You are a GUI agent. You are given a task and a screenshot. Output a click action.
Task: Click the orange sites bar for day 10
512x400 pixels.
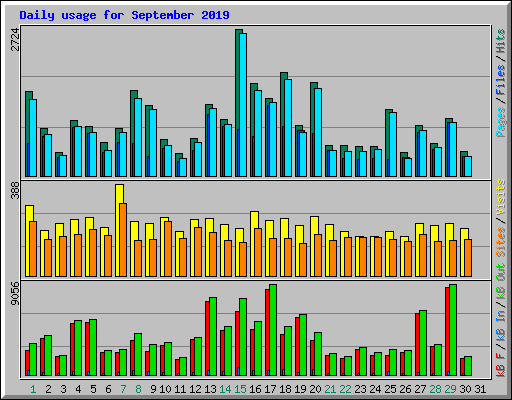click(168, 249)
